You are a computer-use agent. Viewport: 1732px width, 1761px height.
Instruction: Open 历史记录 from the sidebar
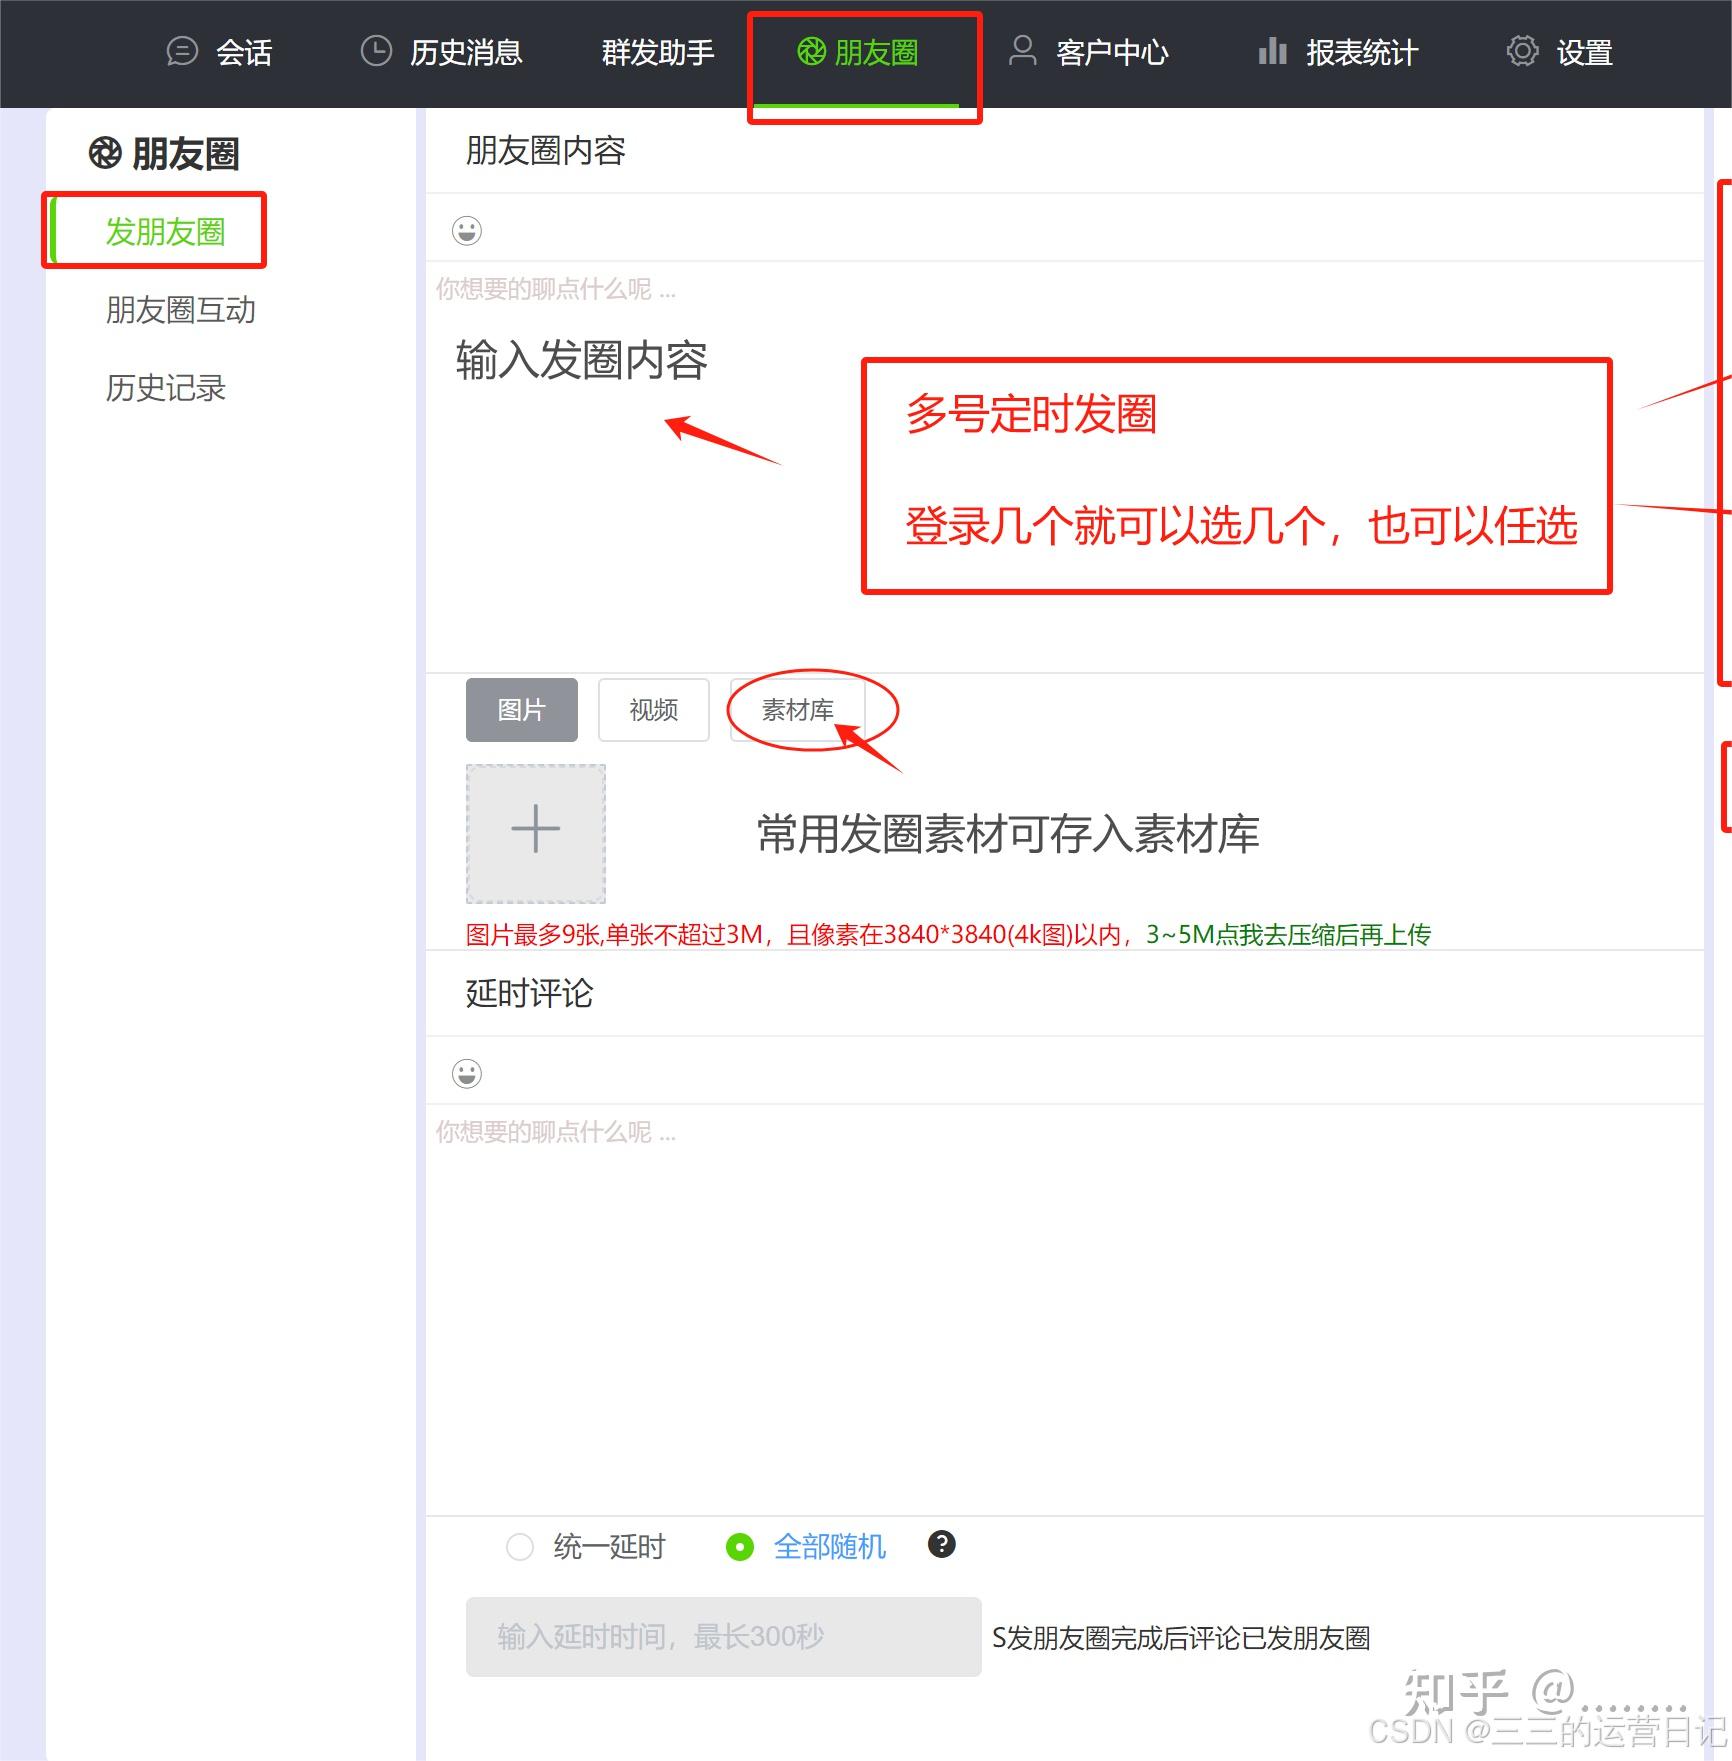tap(167, 388)
